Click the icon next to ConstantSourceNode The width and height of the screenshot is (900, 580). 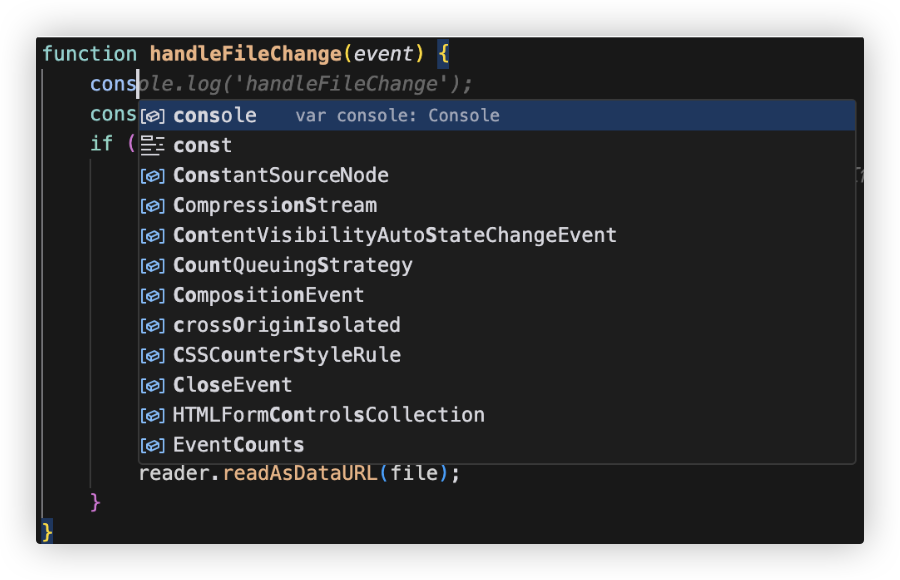(x=152, y=176)
